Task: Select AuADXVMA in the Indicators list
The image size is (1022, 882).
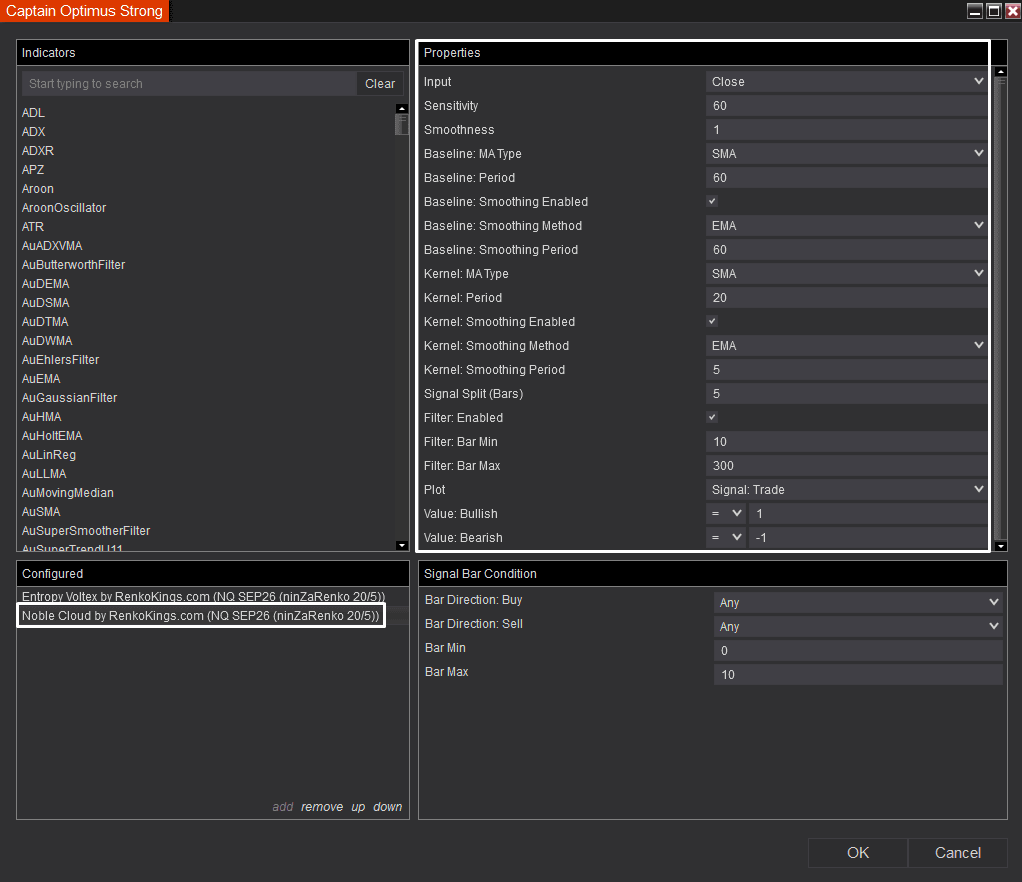Action: [x=52, y=246]
